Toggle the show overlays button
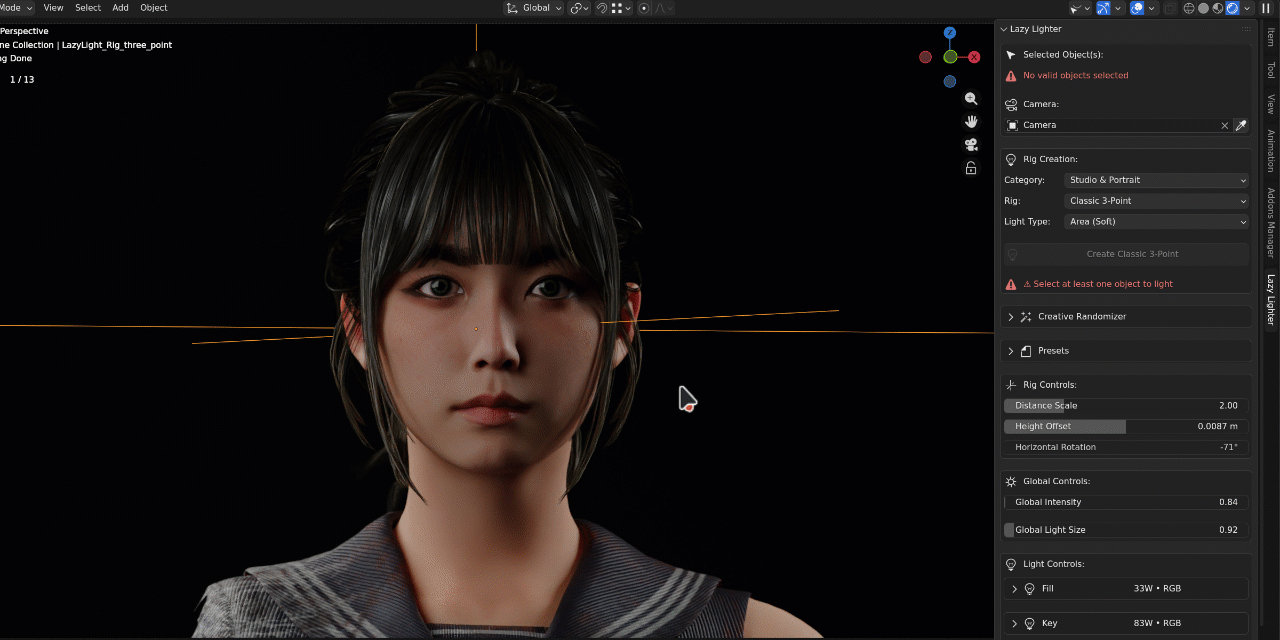The width and height of the screenshot is (1280, 640). click(1137, 8)
